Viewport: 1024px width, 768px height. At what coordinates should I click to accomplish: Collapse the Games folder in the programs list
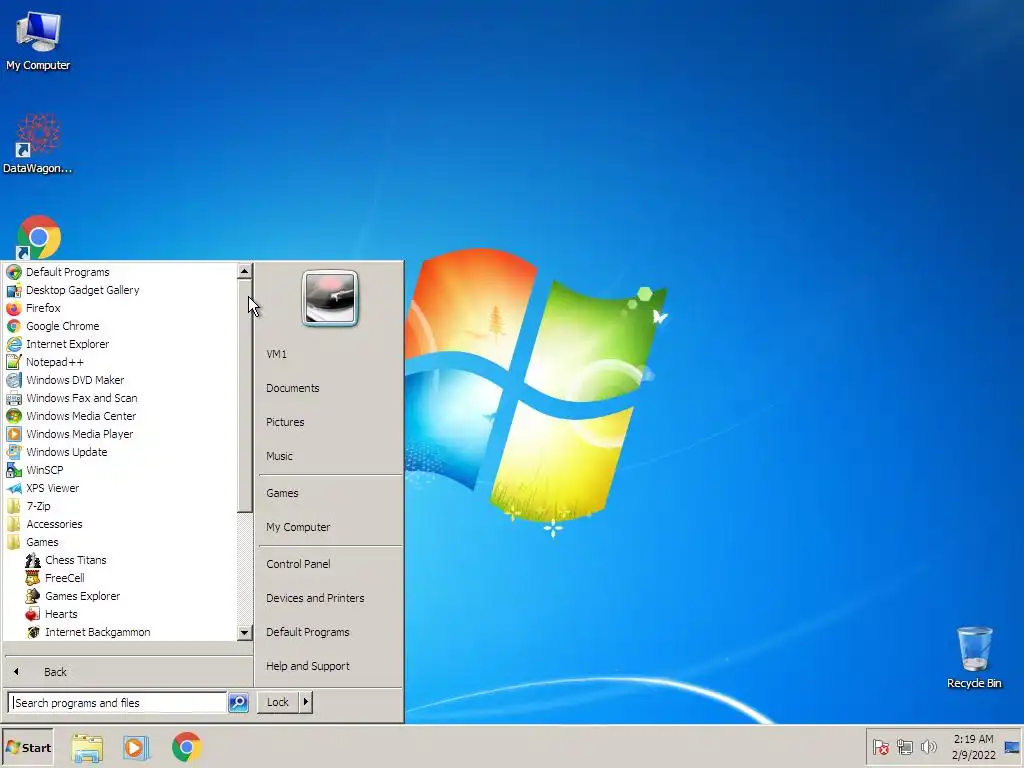click(42, 541)
